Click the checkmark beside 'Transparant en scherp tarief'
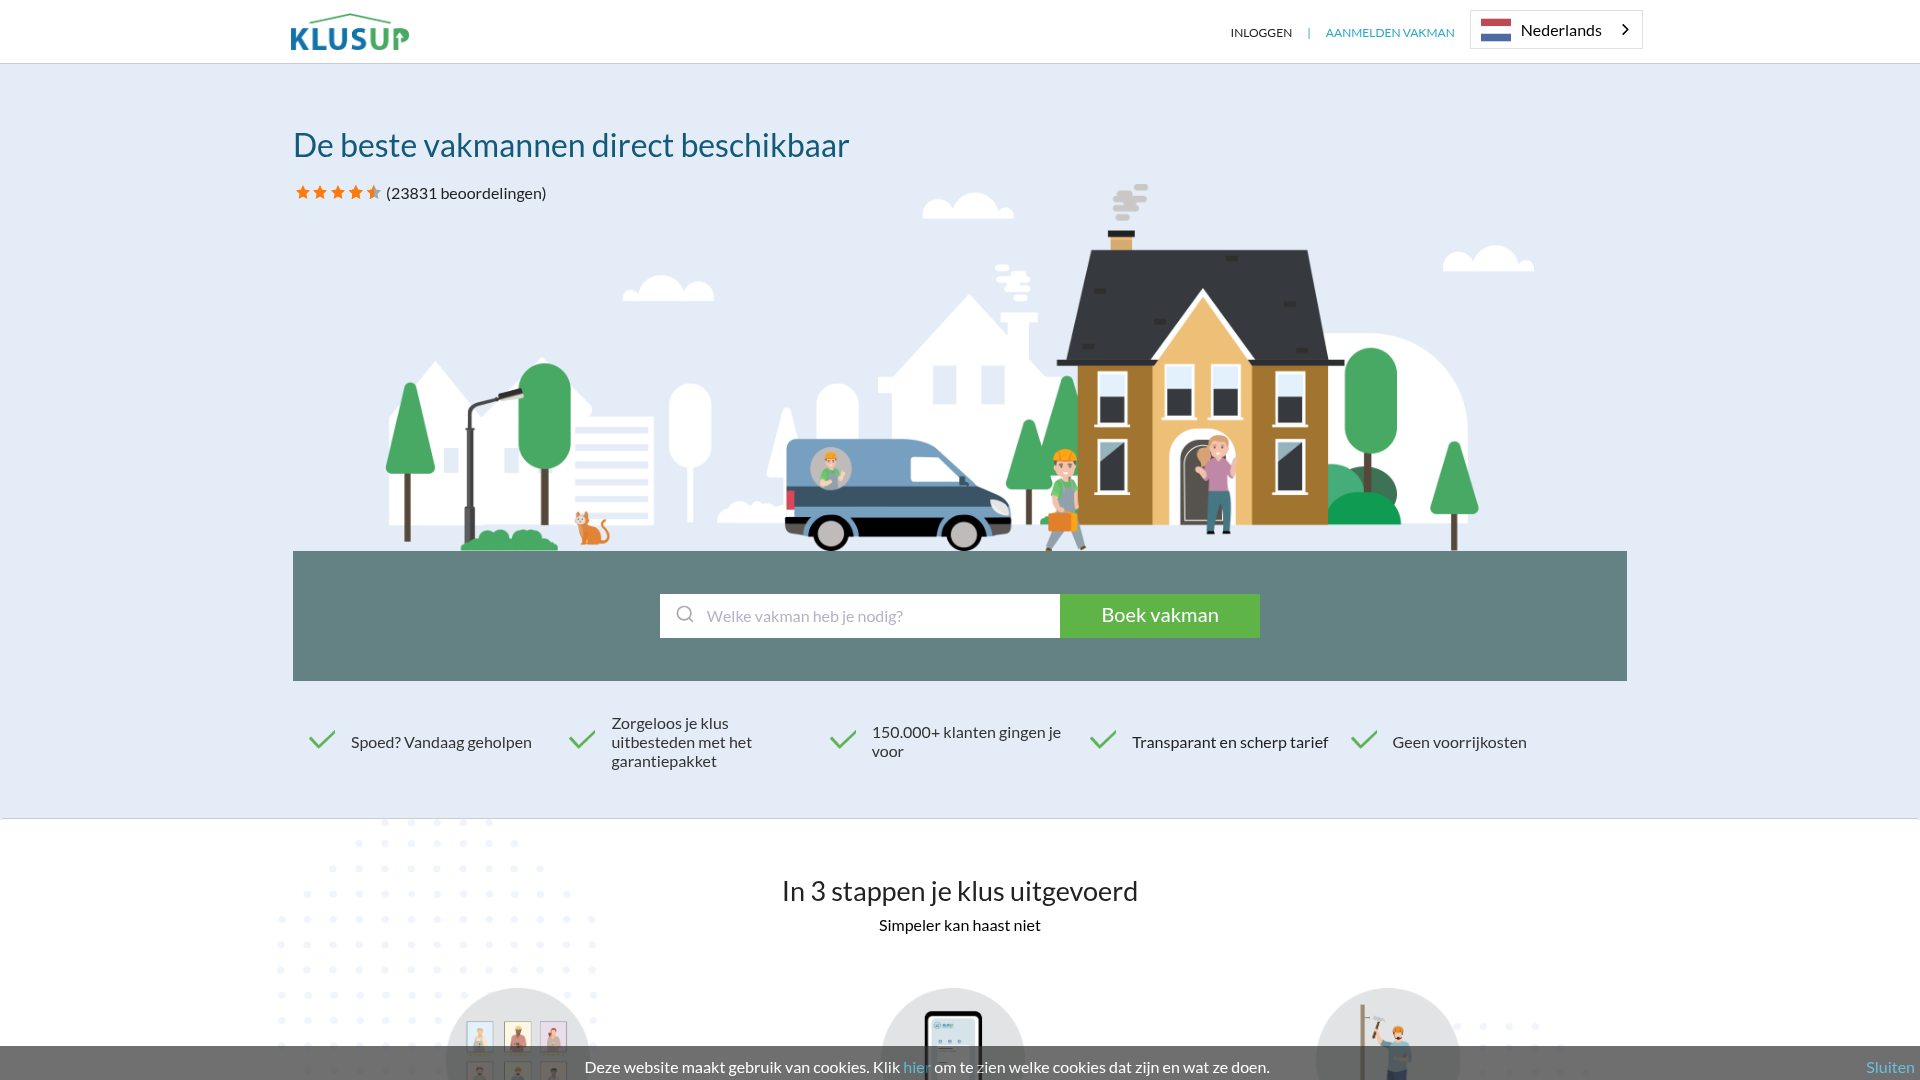Image resolution: width=1920 pixels, height=1080 pixels. tap(1103, 740)
